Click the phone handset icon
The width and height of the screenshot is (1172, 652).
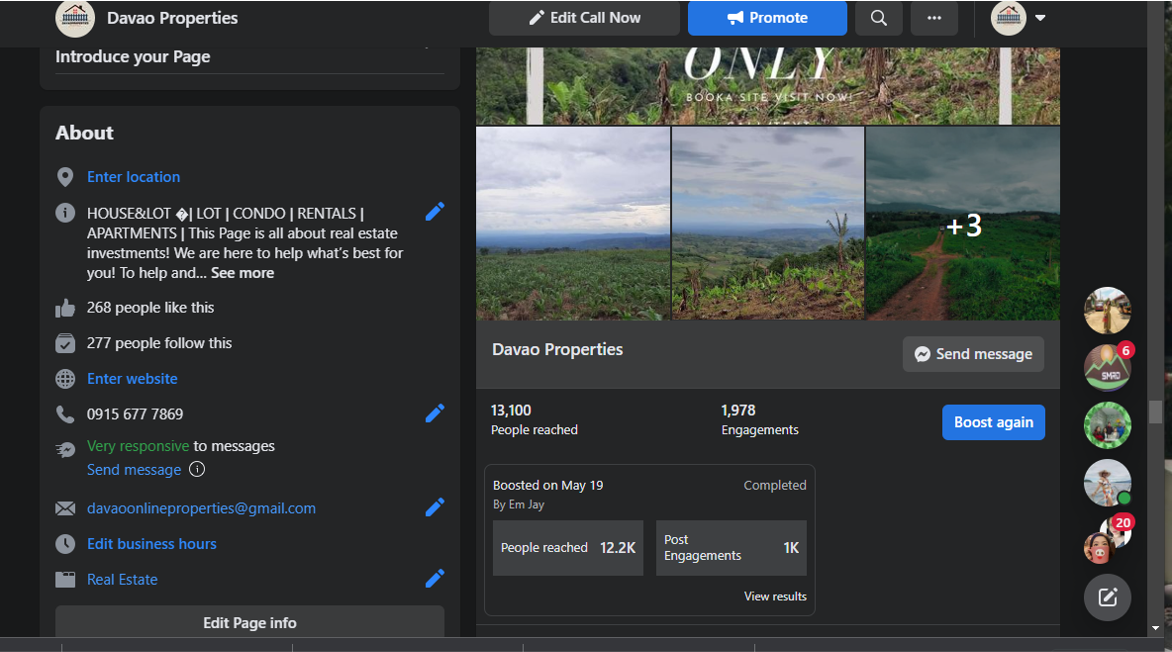point(65,414)
